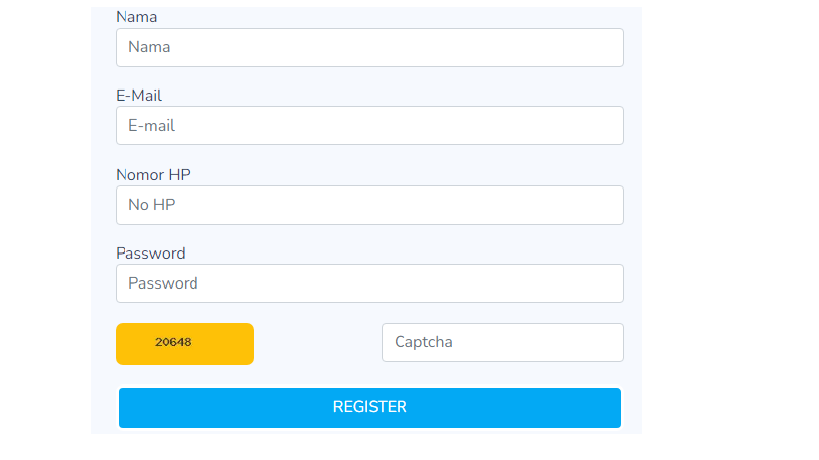Click the 20648 captcha number
This screenshot has height=460, width=819.
[x=173, y=342]
